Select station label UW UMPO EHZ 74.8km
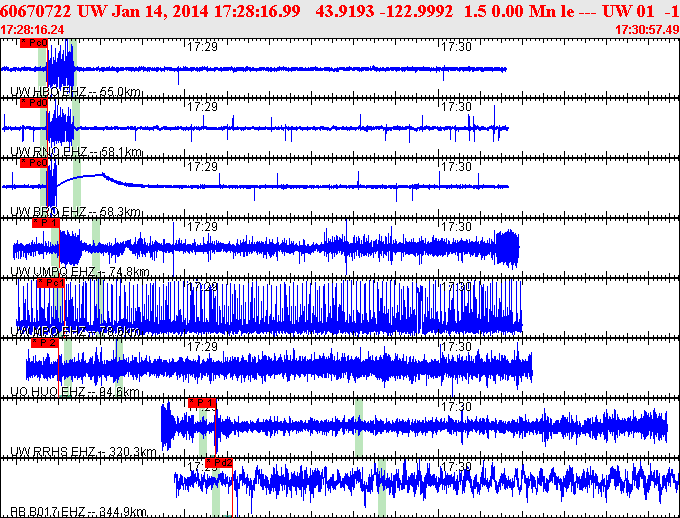The image size is (680, 518). pos(80,272)
